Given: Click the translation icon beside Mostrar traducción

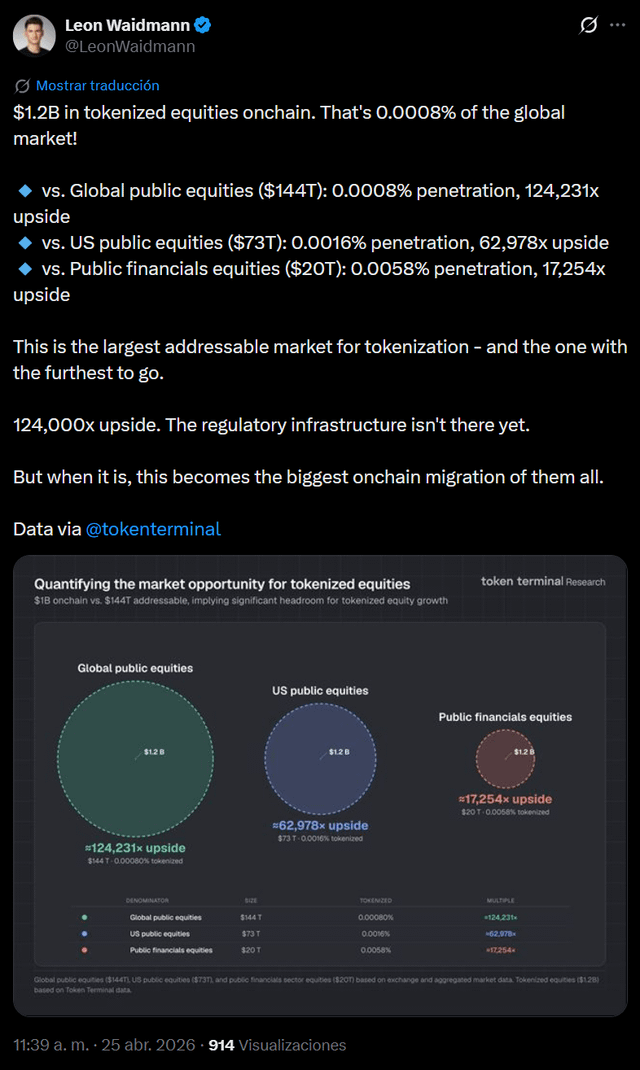Looking at the screenshot, I should (x=22, y=86).
